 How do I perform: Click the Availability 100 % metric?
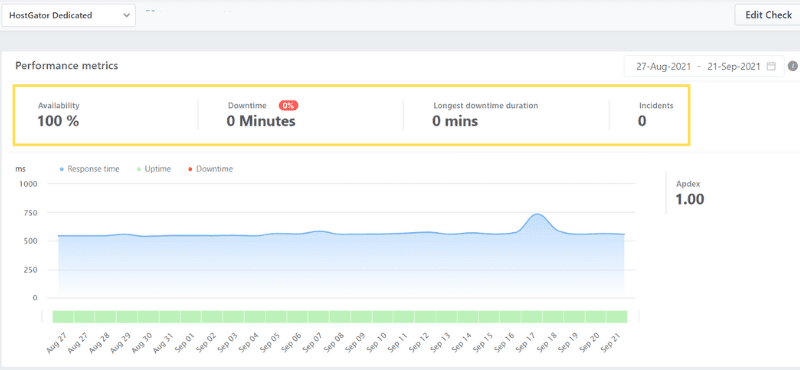click(x=59, y=114)
